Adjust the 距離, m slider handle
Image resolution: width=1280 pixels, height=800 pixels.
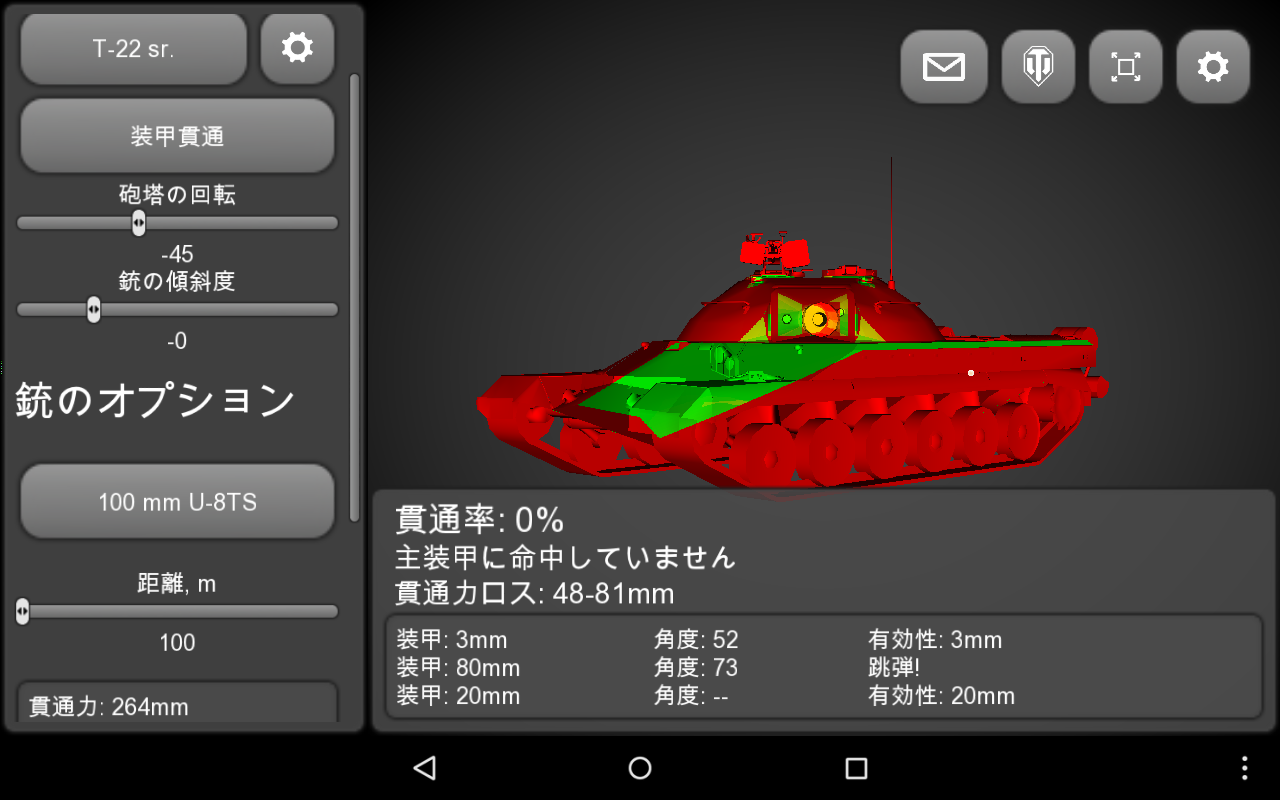coord(22,611)
